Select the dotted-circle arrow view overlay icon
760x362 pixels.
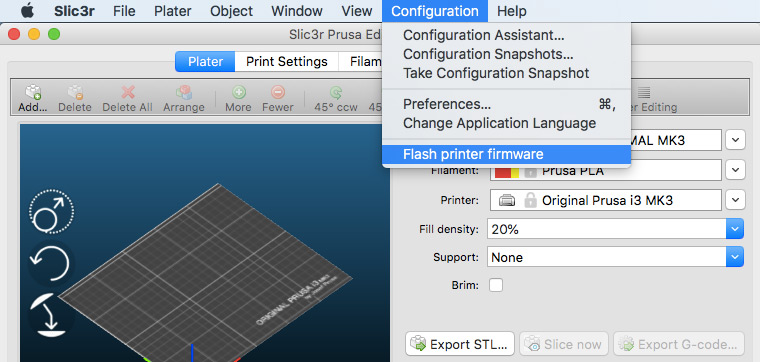click(51, 211)
